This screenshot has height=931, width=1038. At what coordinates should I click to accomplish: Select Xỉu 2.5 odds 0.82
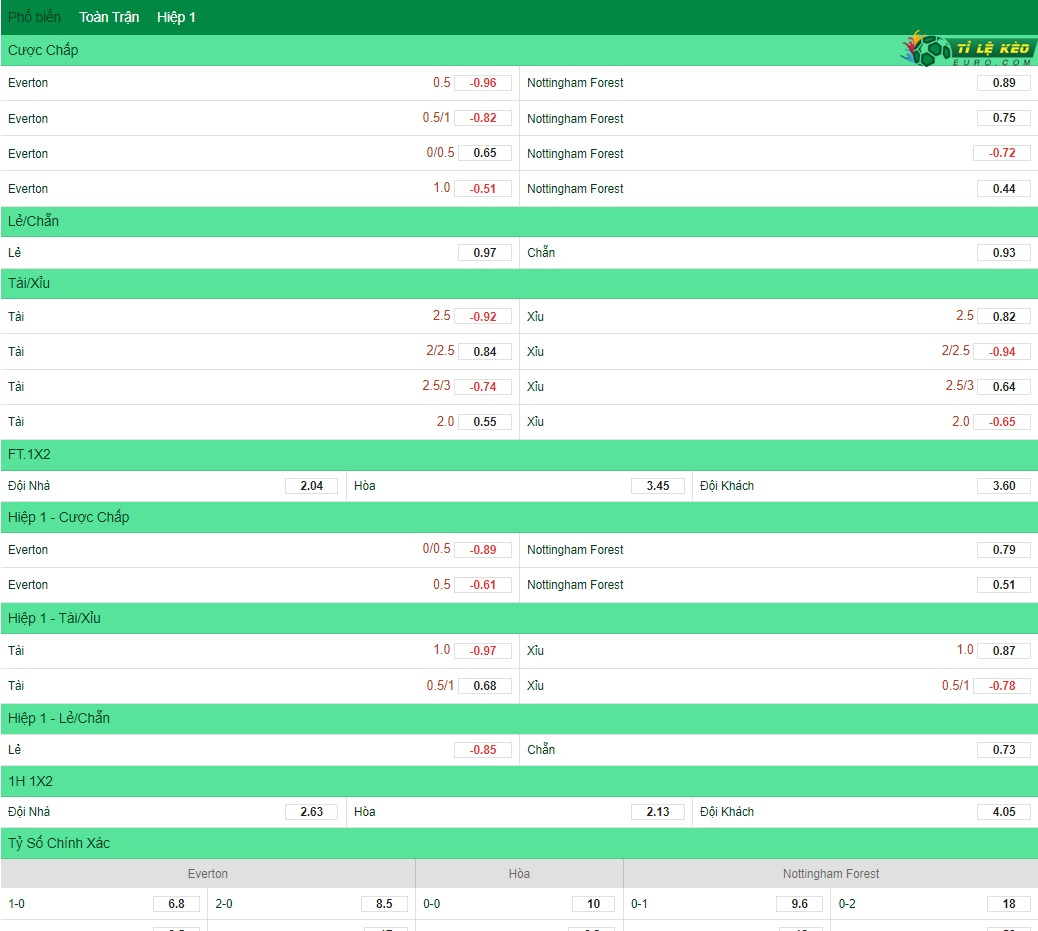1004,317
